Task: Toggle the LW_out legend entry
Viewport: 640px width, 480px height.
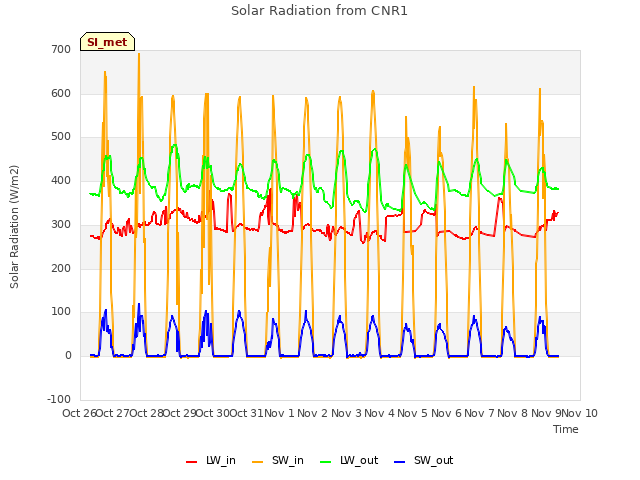Action: tap(349, 460)
